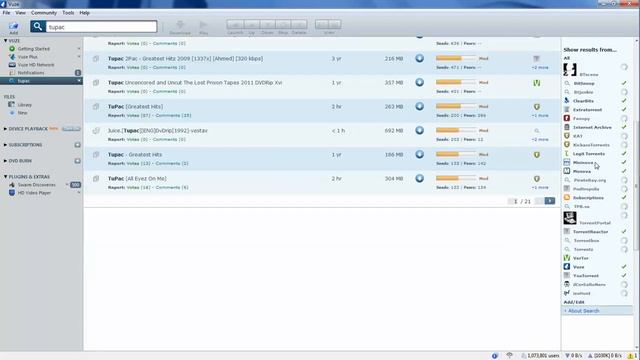Toggle Internet Archive source checkmark

tap(624, 127)
